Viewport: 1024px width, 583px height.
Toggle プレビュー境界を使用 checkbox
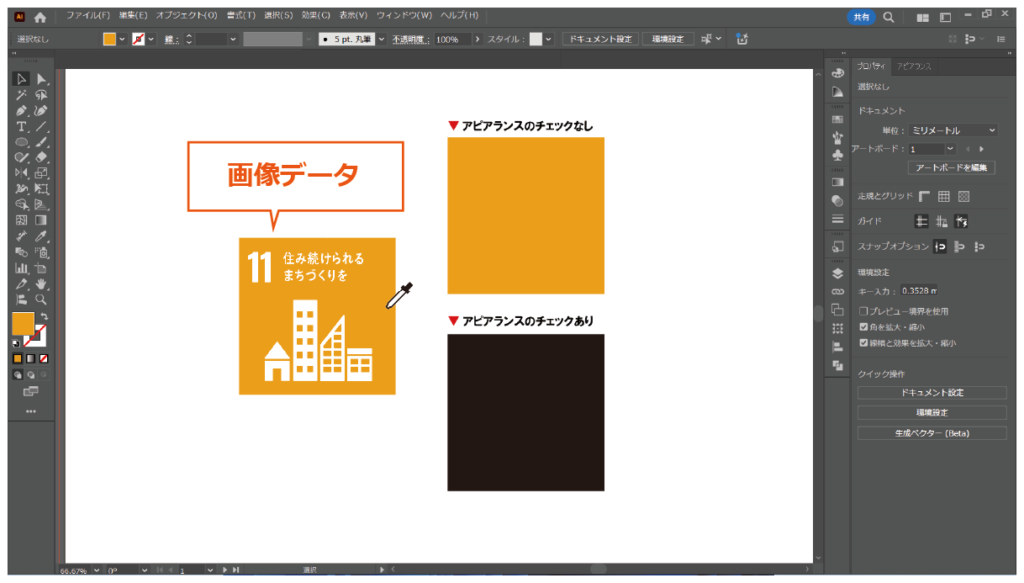tap(863, 311)
